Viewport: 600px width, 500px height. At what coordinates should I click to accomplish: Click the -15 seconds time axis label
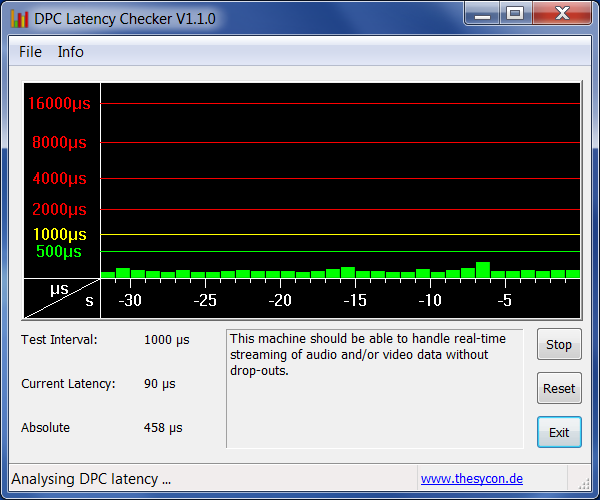pos(355,300)
